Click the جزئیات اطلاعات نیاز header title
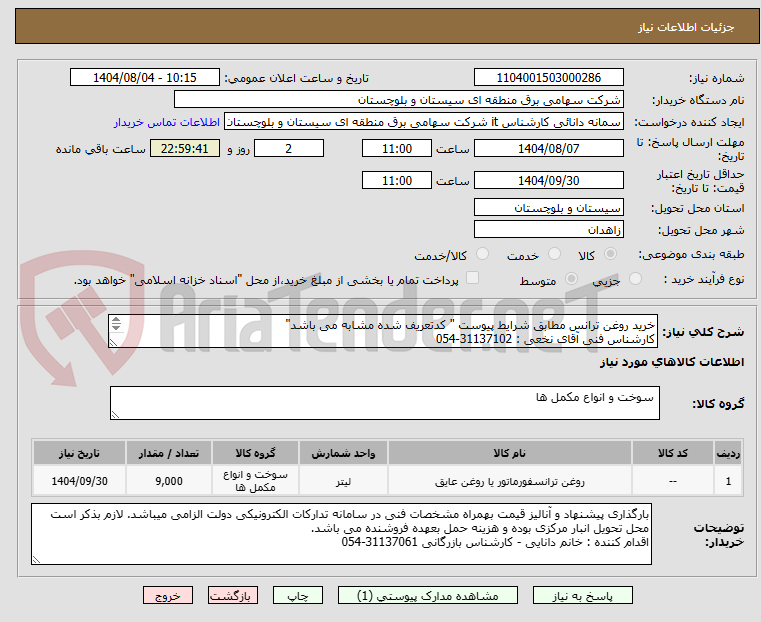The image size is (761, 622). 686,27
